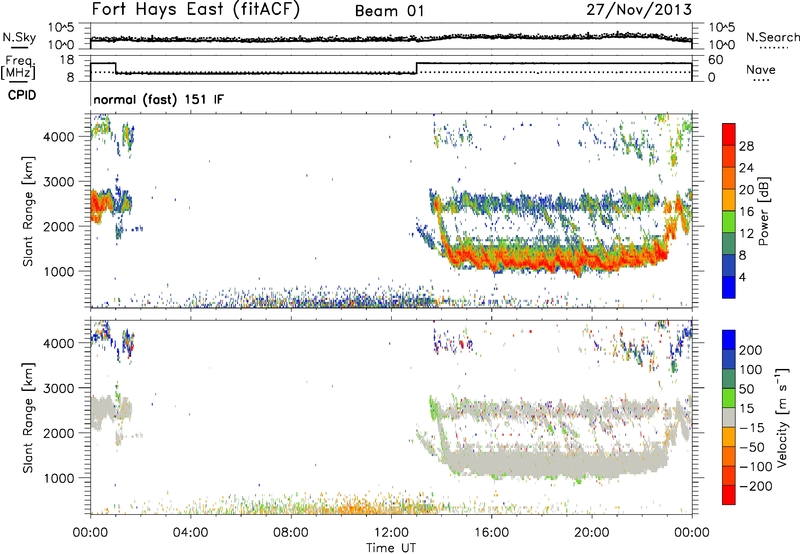Click the '200' tick on the Velocity scale

[x=751, y=350]
